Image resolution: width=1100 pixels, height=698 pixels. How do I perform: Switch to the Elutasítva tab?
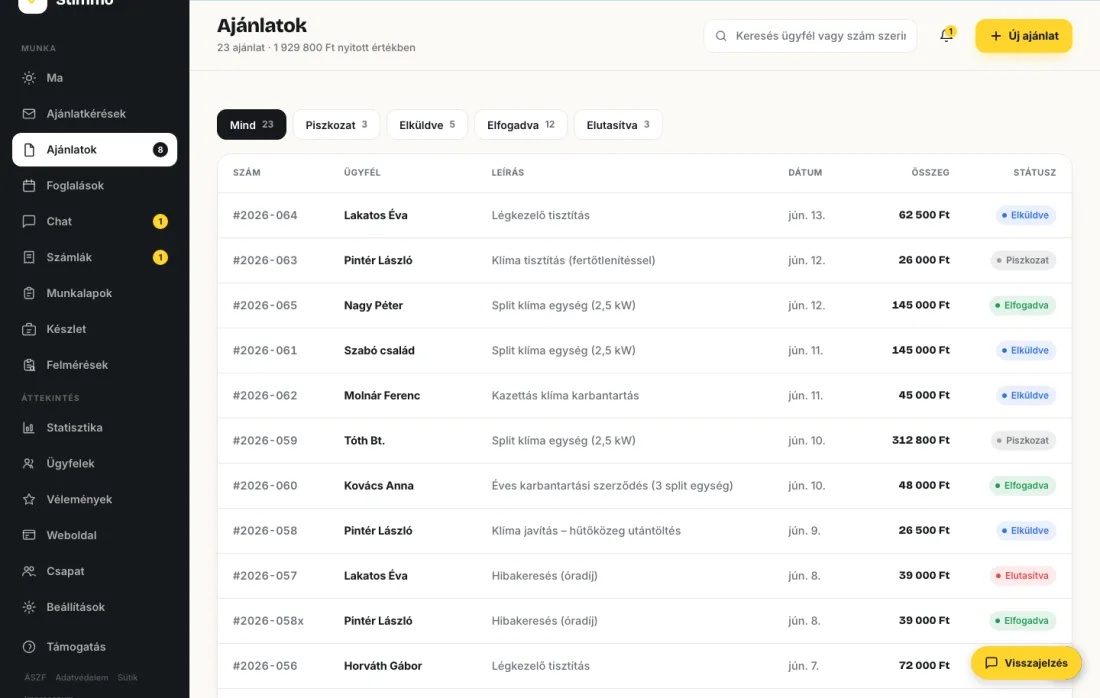[x=618, y=125]
